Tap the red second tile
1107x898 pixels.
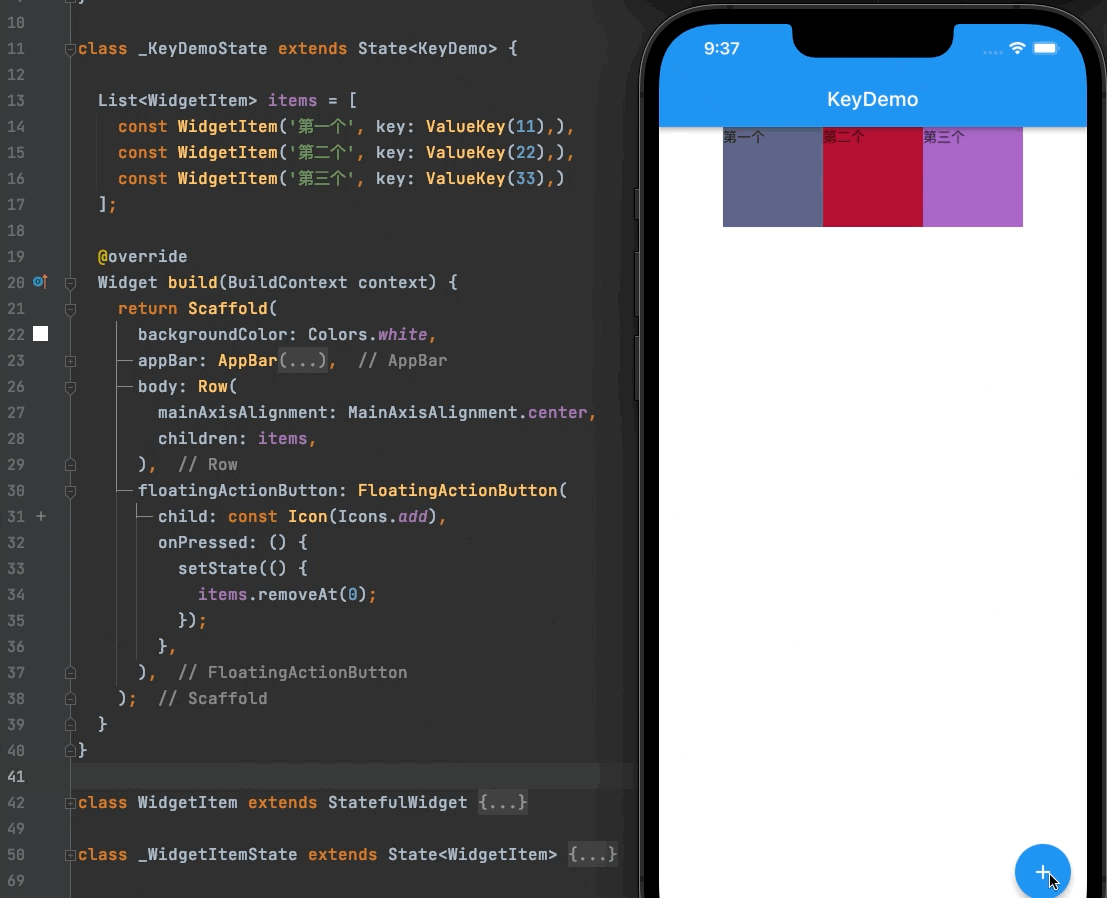point(873,177)
